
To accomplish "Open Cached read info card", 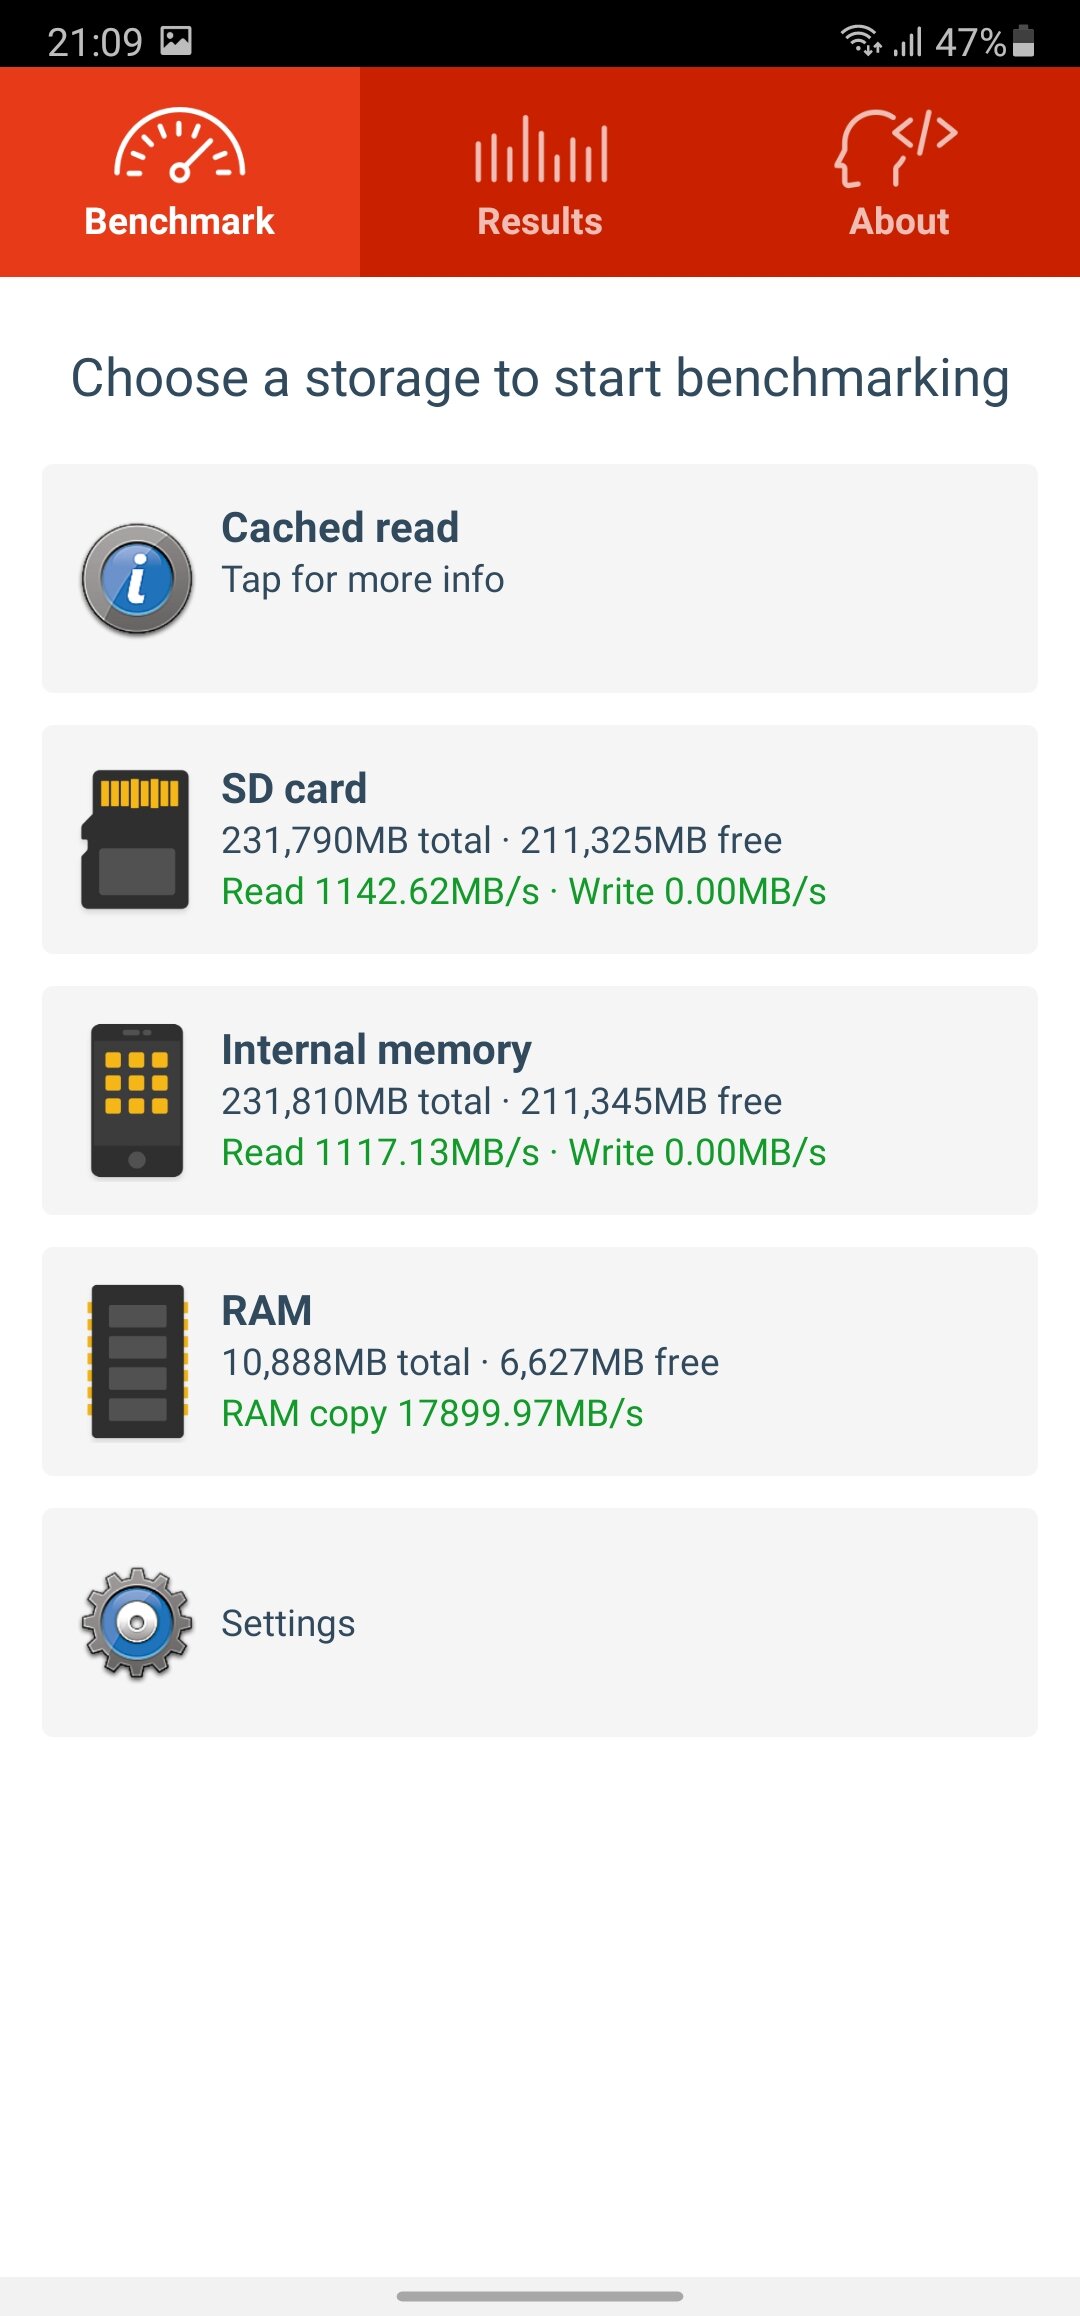I will 540,578.
